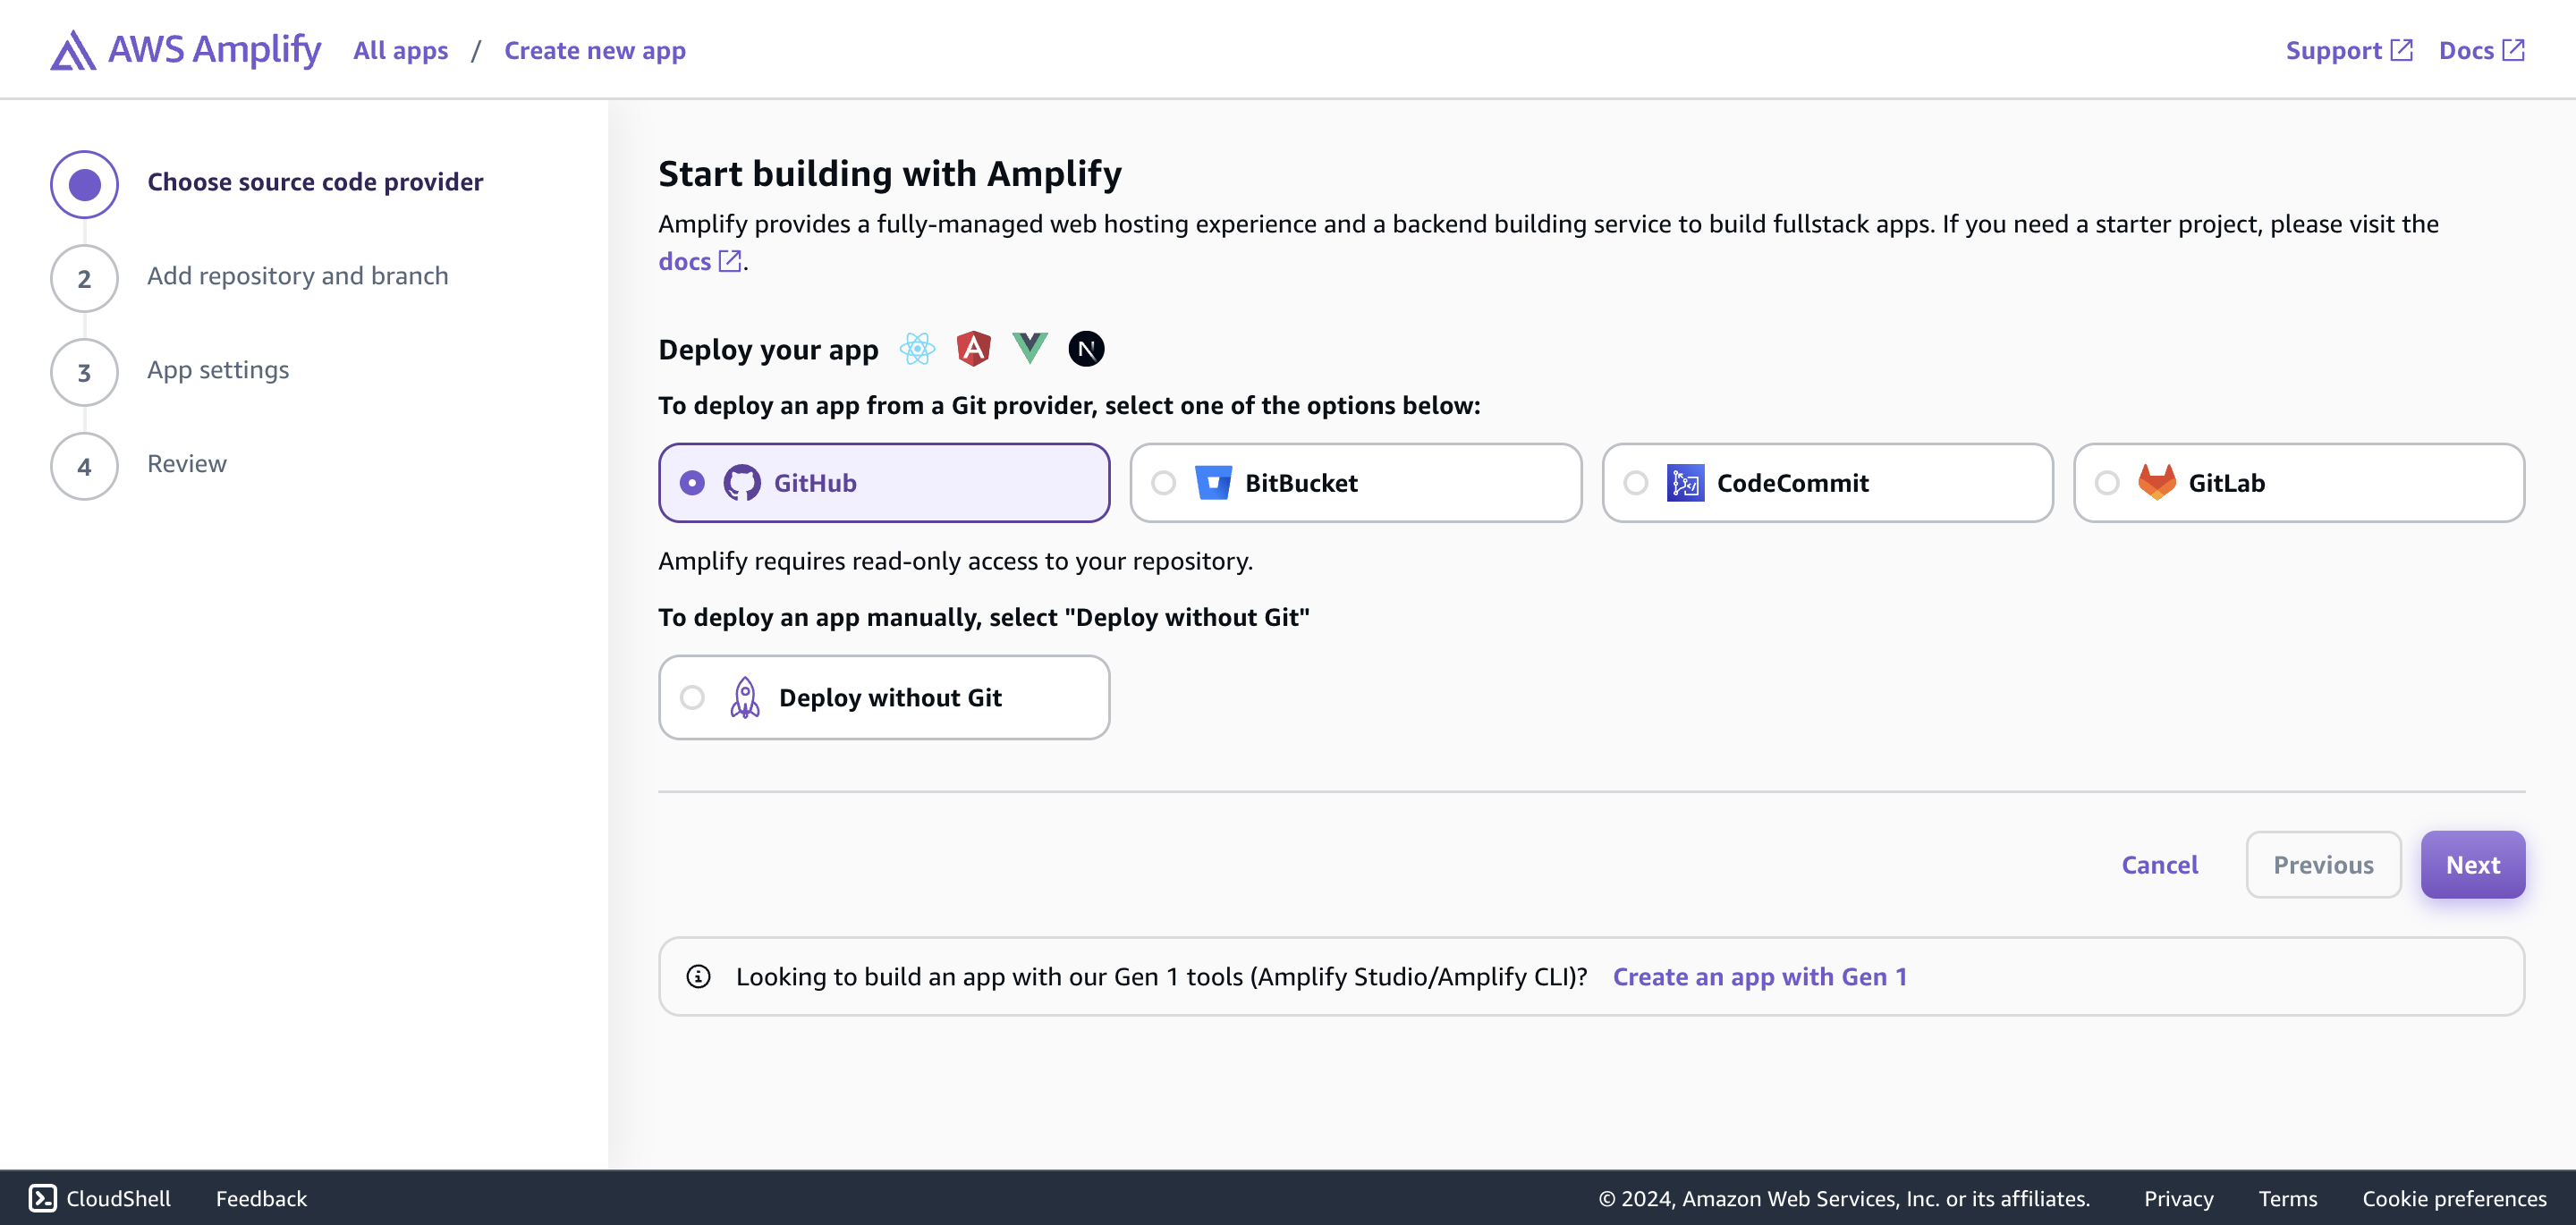Click the BitBucket logo icon
The height and width of the screenshot is (1225, 2576).
pyautogui.click(x=1213, y=483)
